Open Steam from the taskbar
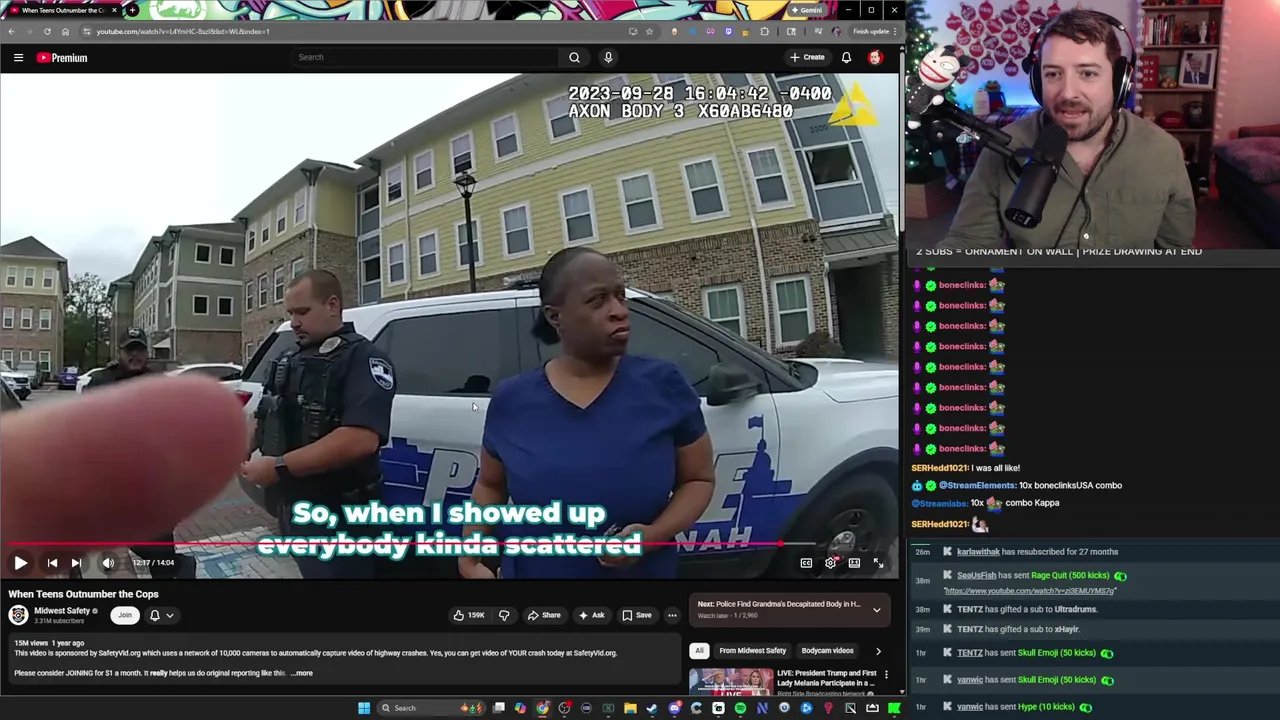The image size is (1280, 720). 652,708
